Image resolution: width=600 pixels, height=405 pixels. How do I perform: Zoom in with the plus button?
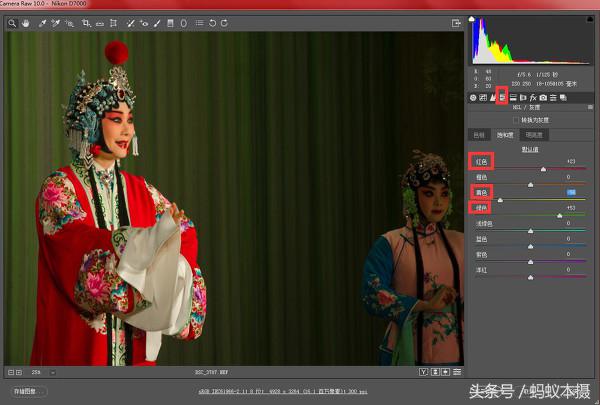point(19,372)
